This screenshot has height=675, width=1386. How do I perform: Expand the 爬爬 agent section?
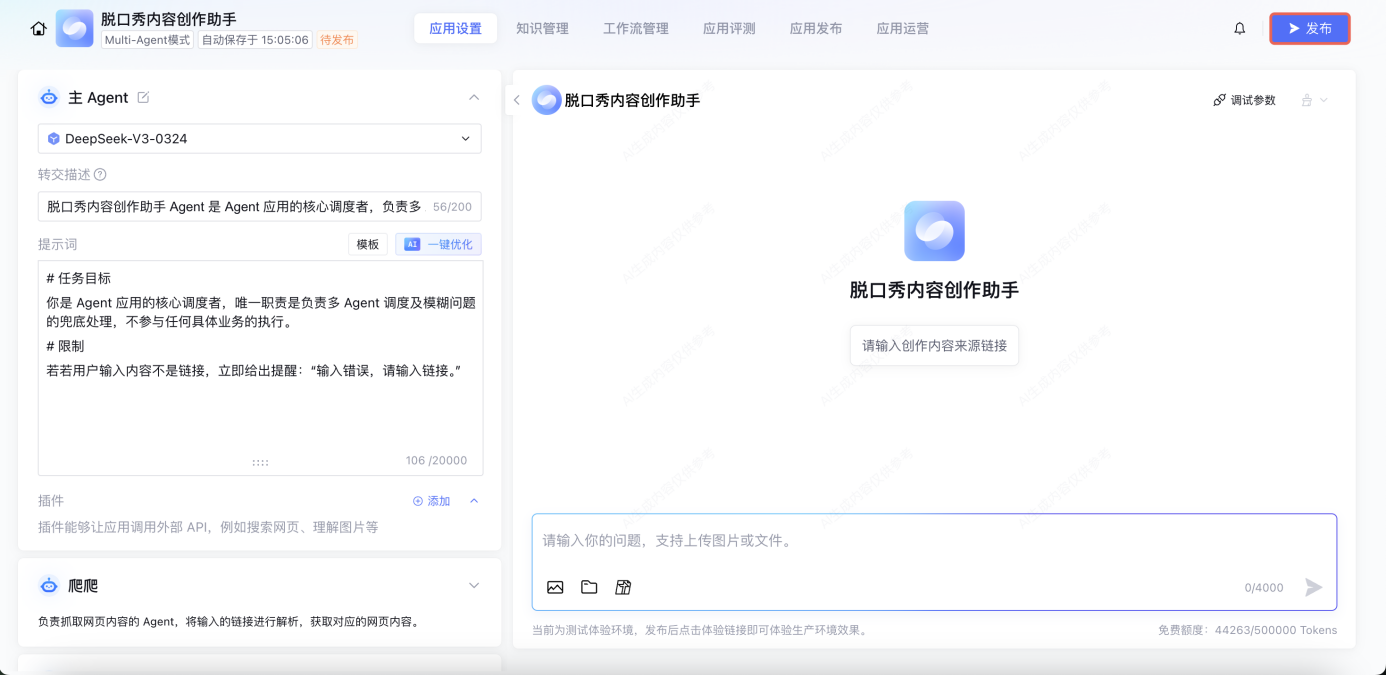[x=474, y=585]
